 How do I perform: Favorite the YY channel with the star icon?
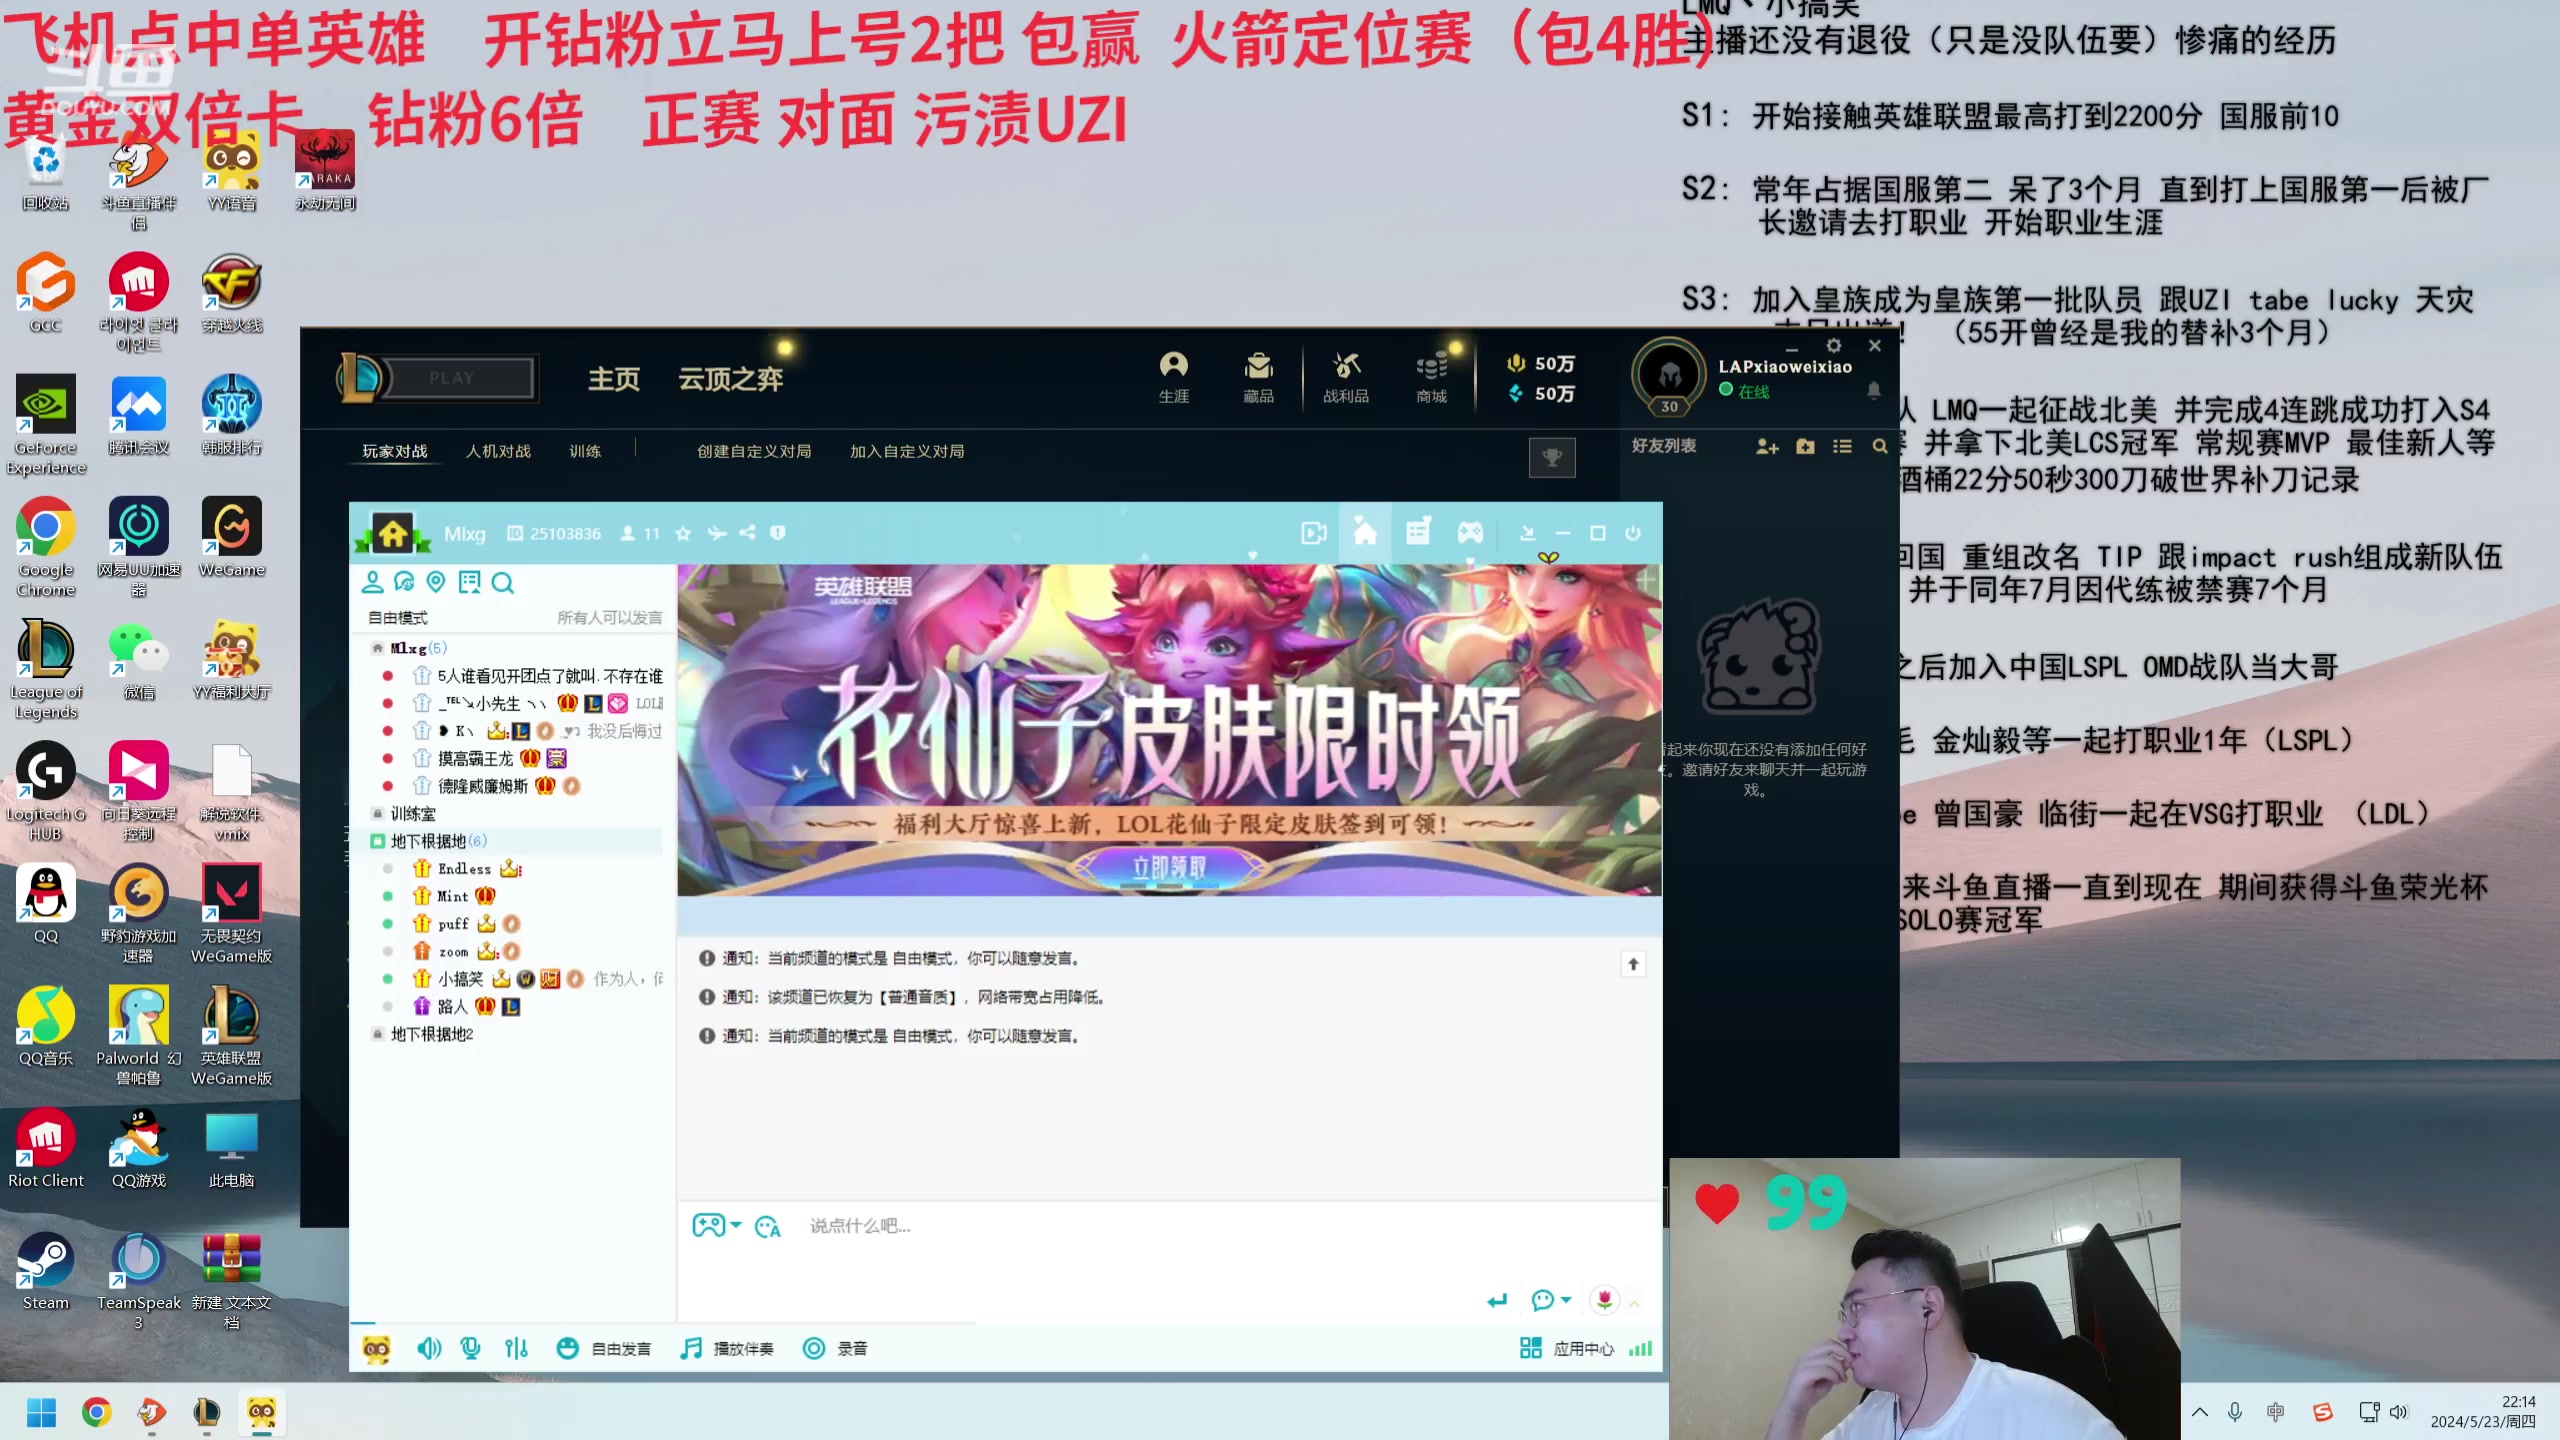tap(683, 533)
